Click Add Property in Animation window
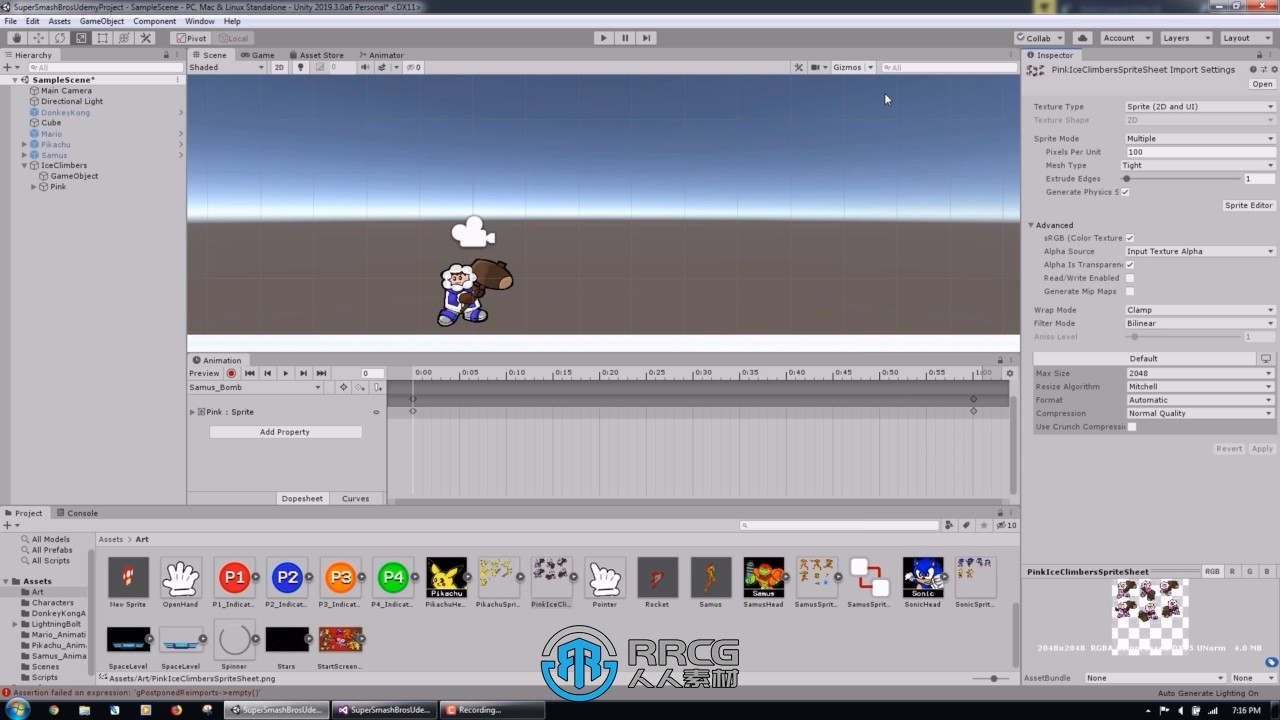 click(x=285, y=432)
